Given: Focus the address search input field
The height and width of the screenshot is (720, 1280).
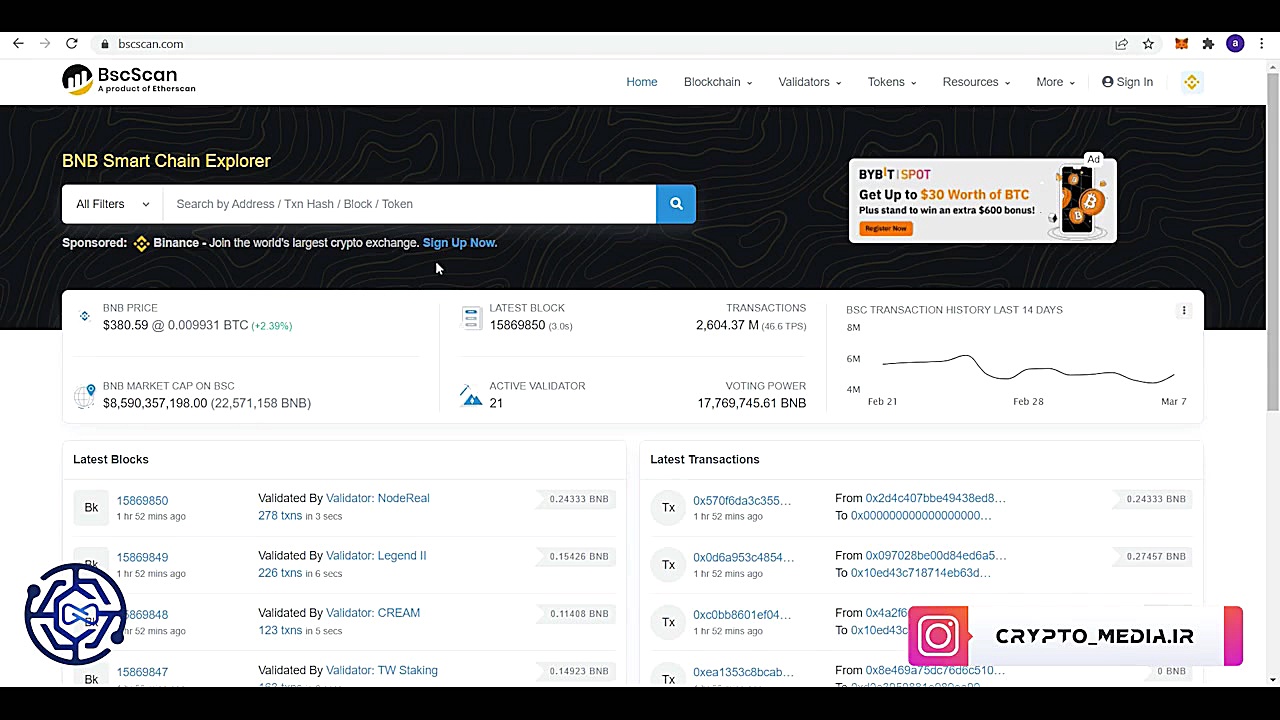Looking at the screenshot, I should (x=410, y=204).
